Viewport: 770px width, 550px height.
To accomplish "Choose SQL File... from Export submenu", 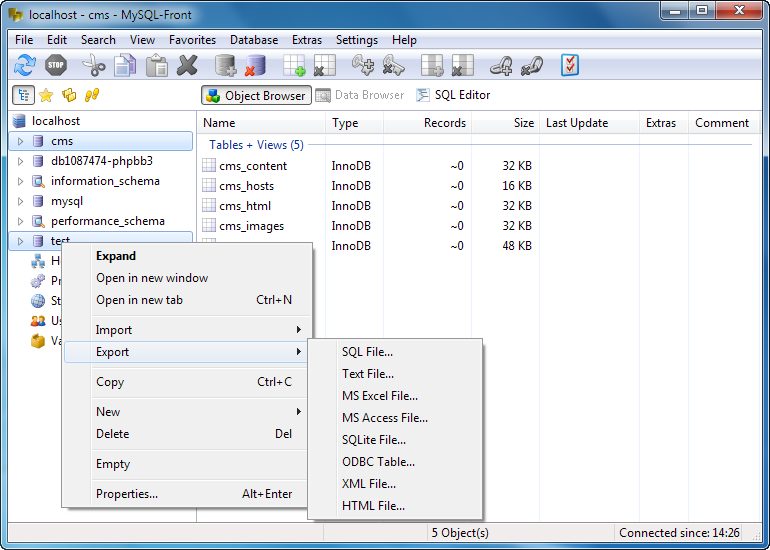I will [x=367, y=352].
